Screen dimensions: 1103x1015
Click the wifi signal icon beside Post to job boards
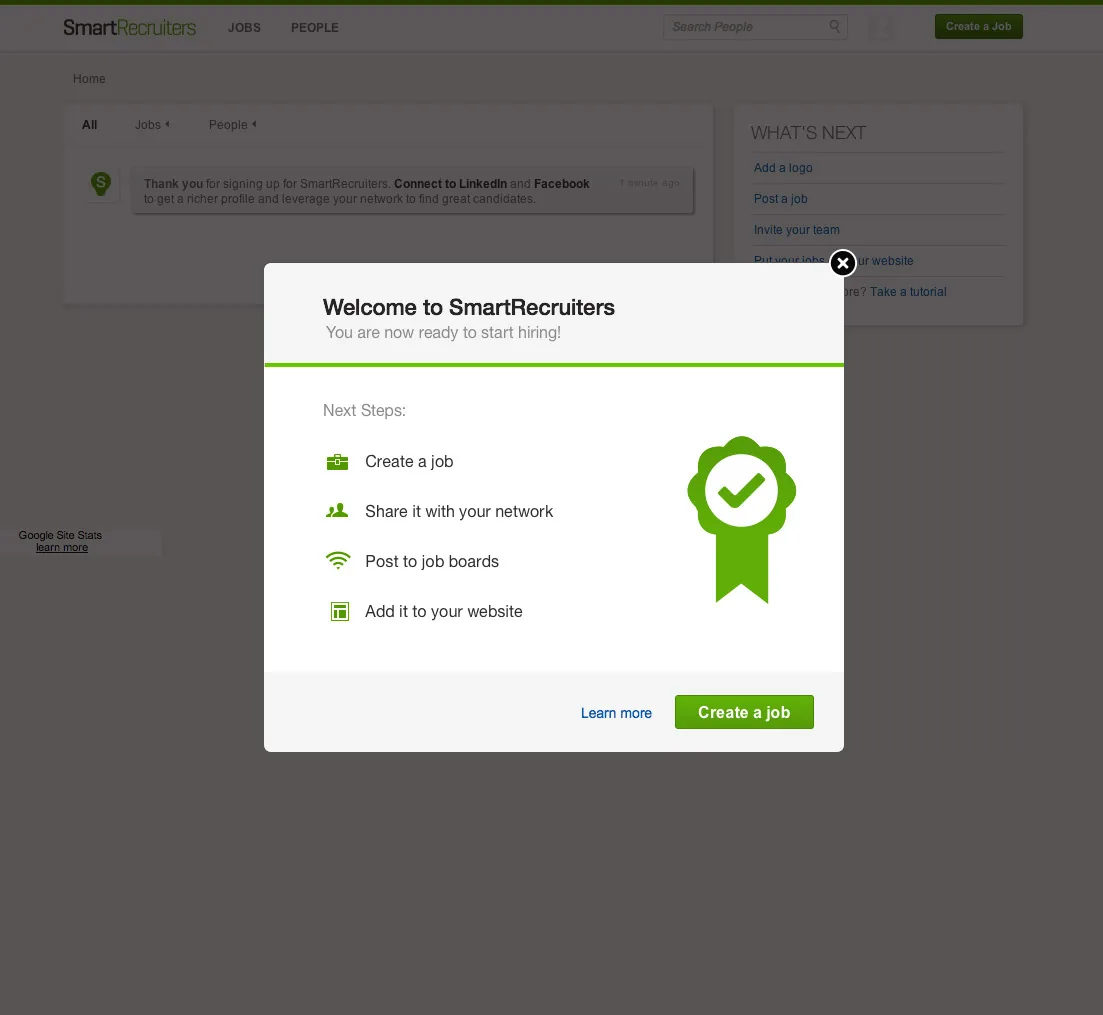click(x=338, y=561)
